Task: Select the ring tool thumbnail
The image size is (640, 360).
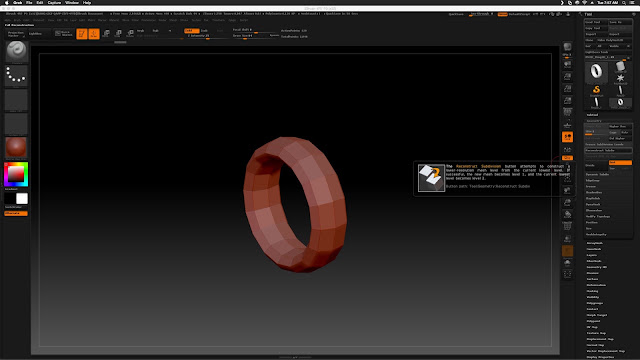Action: (x=596, y=72)
